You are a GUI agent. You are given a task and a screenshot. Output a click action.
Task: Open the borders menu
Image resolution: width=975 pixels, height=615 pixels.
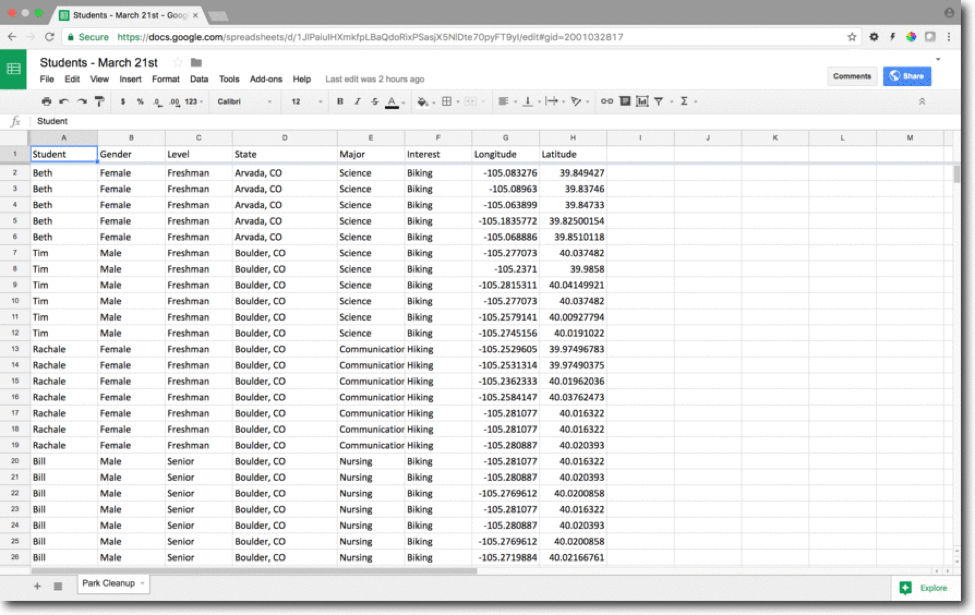(x=446, y=101)
